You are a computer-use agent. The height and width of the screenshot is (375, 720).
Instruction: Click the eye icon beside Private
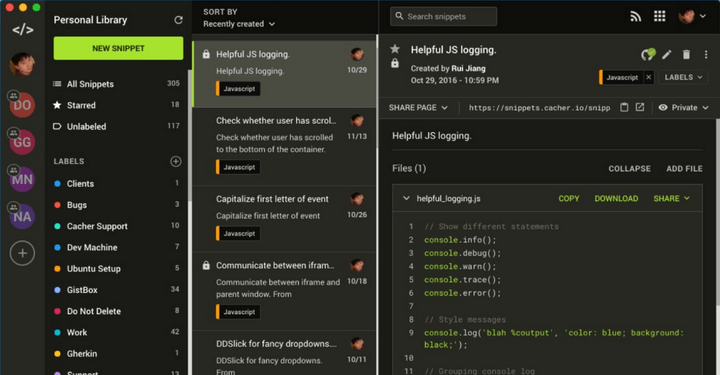(663, 107)
